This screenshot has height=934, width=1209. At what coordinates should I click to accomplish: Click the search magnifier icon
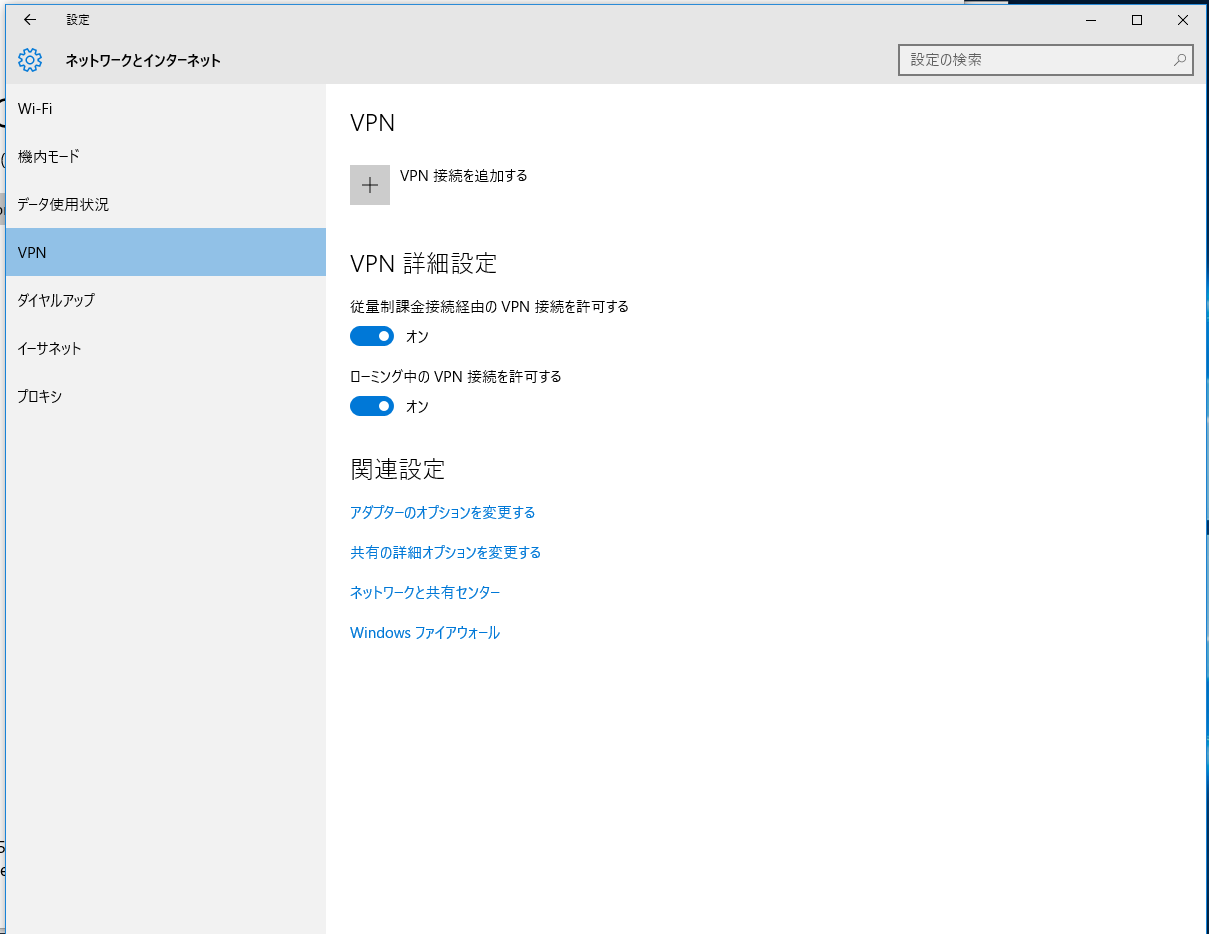coord(1180,60)
